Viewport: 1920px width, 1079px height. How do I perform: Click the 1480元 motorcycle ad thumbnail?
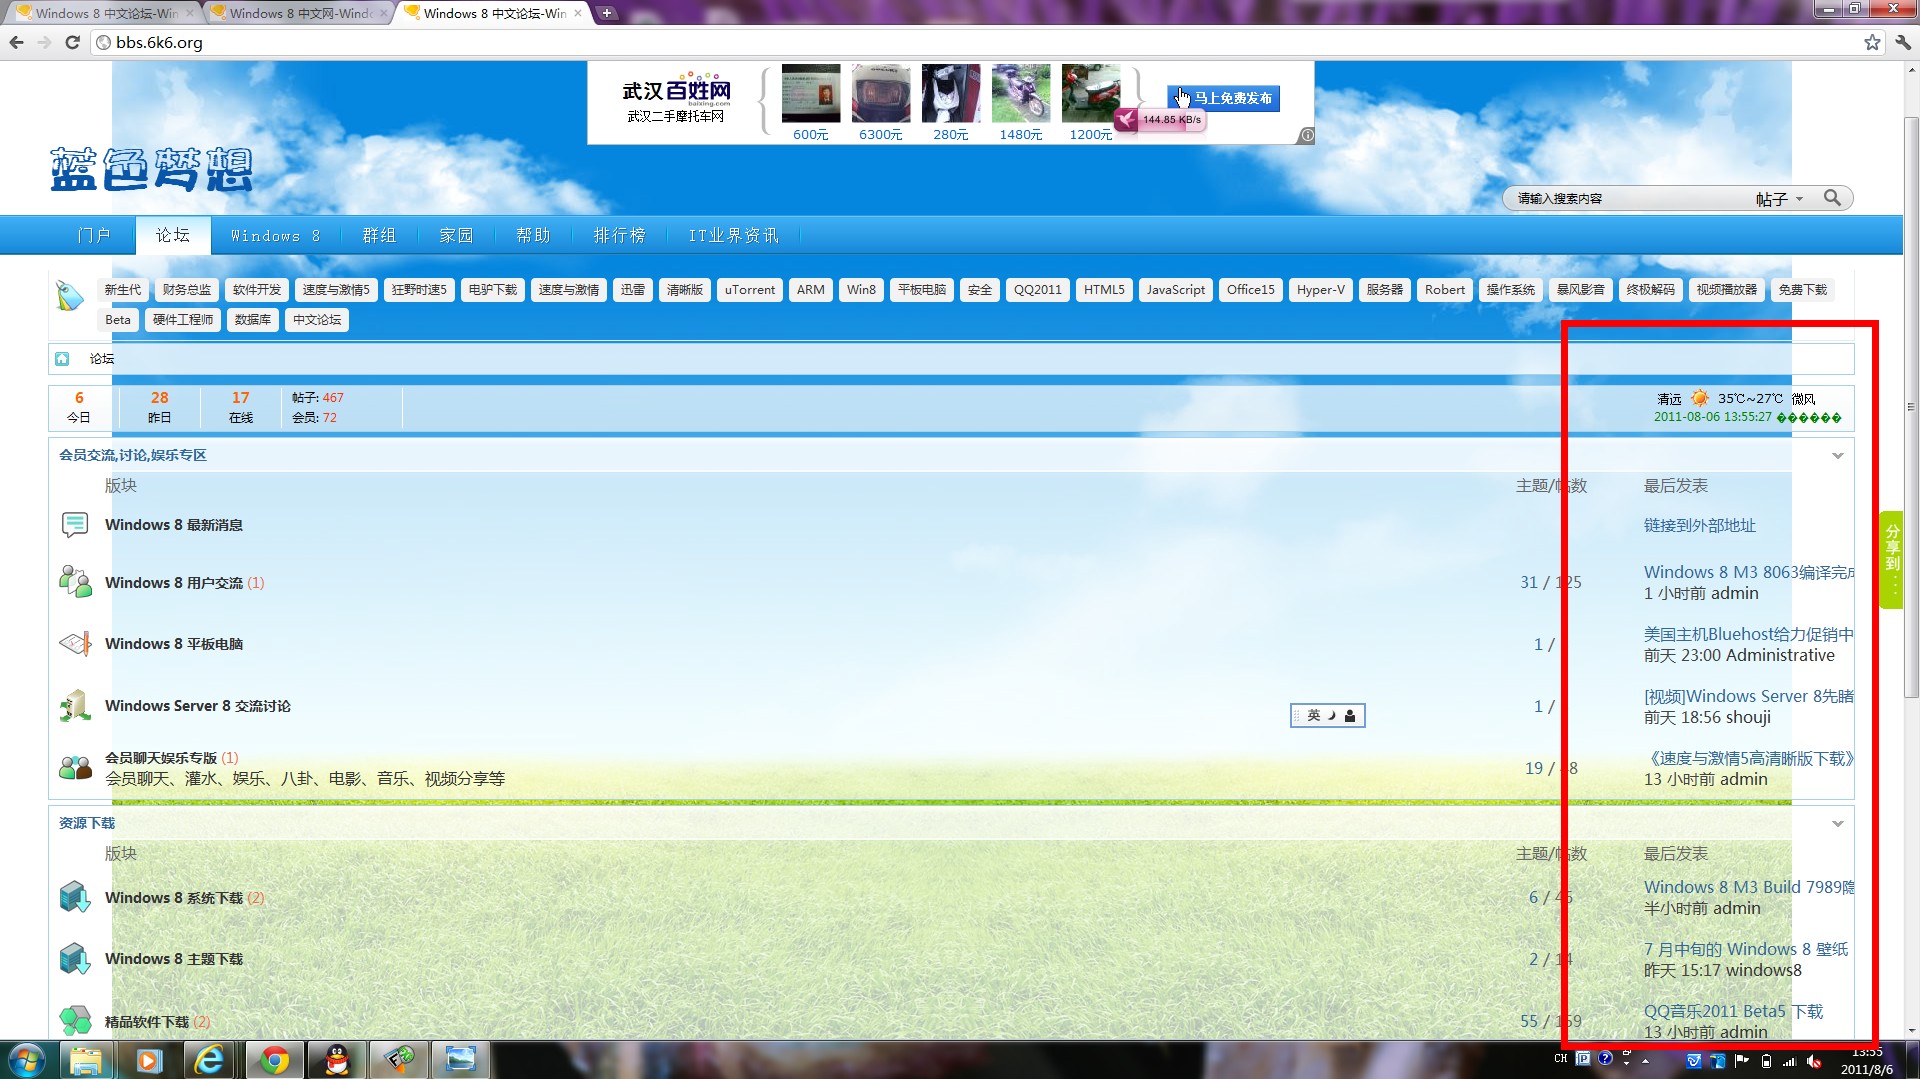[1021, 94]
